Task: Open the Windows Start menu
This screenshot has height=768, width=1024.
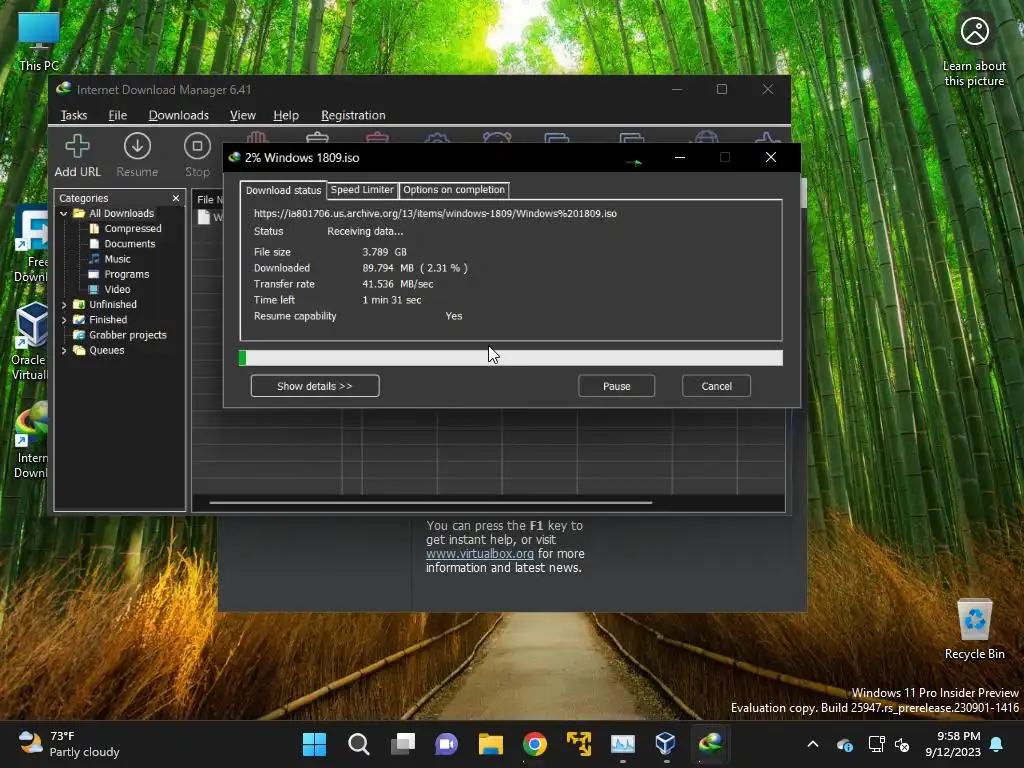Action: point(314,744)
